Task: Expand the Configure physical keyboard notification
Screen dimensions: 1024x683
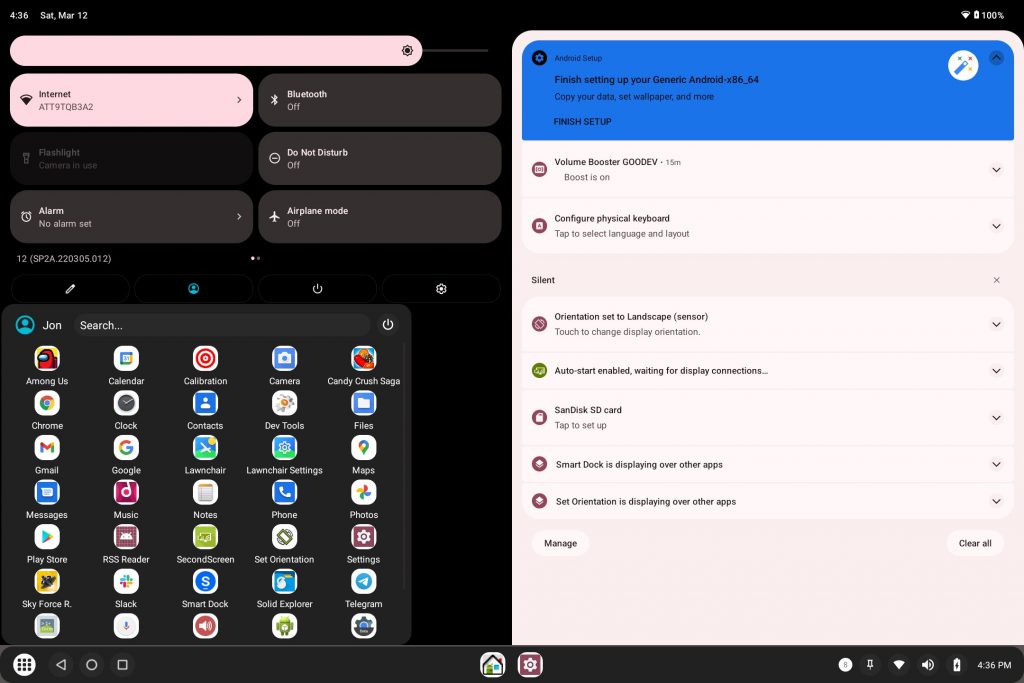Action: pyautogui.click(x=995, y=226)
